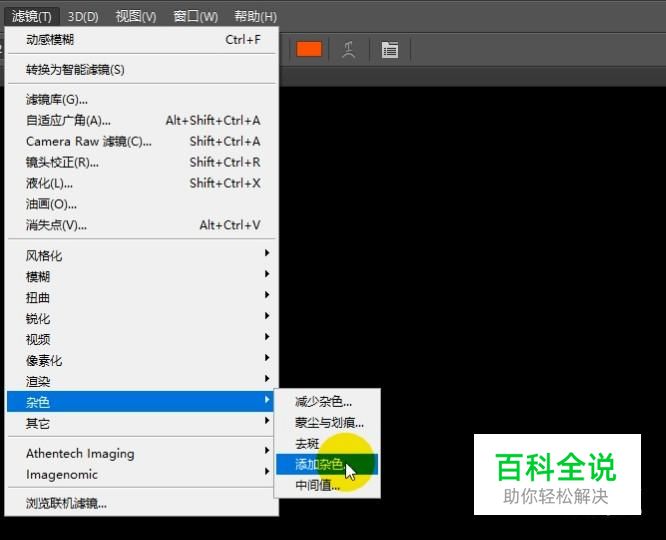Select 添加杂色... in submenu
Viewport: 666px width, 540px height.
point(327,464)
